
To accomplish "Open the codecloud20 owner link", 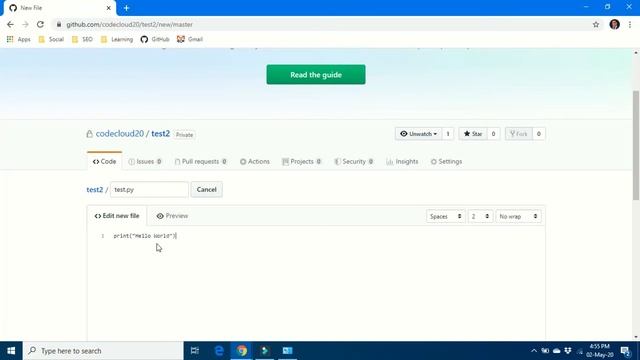I will tap(120, 134).
